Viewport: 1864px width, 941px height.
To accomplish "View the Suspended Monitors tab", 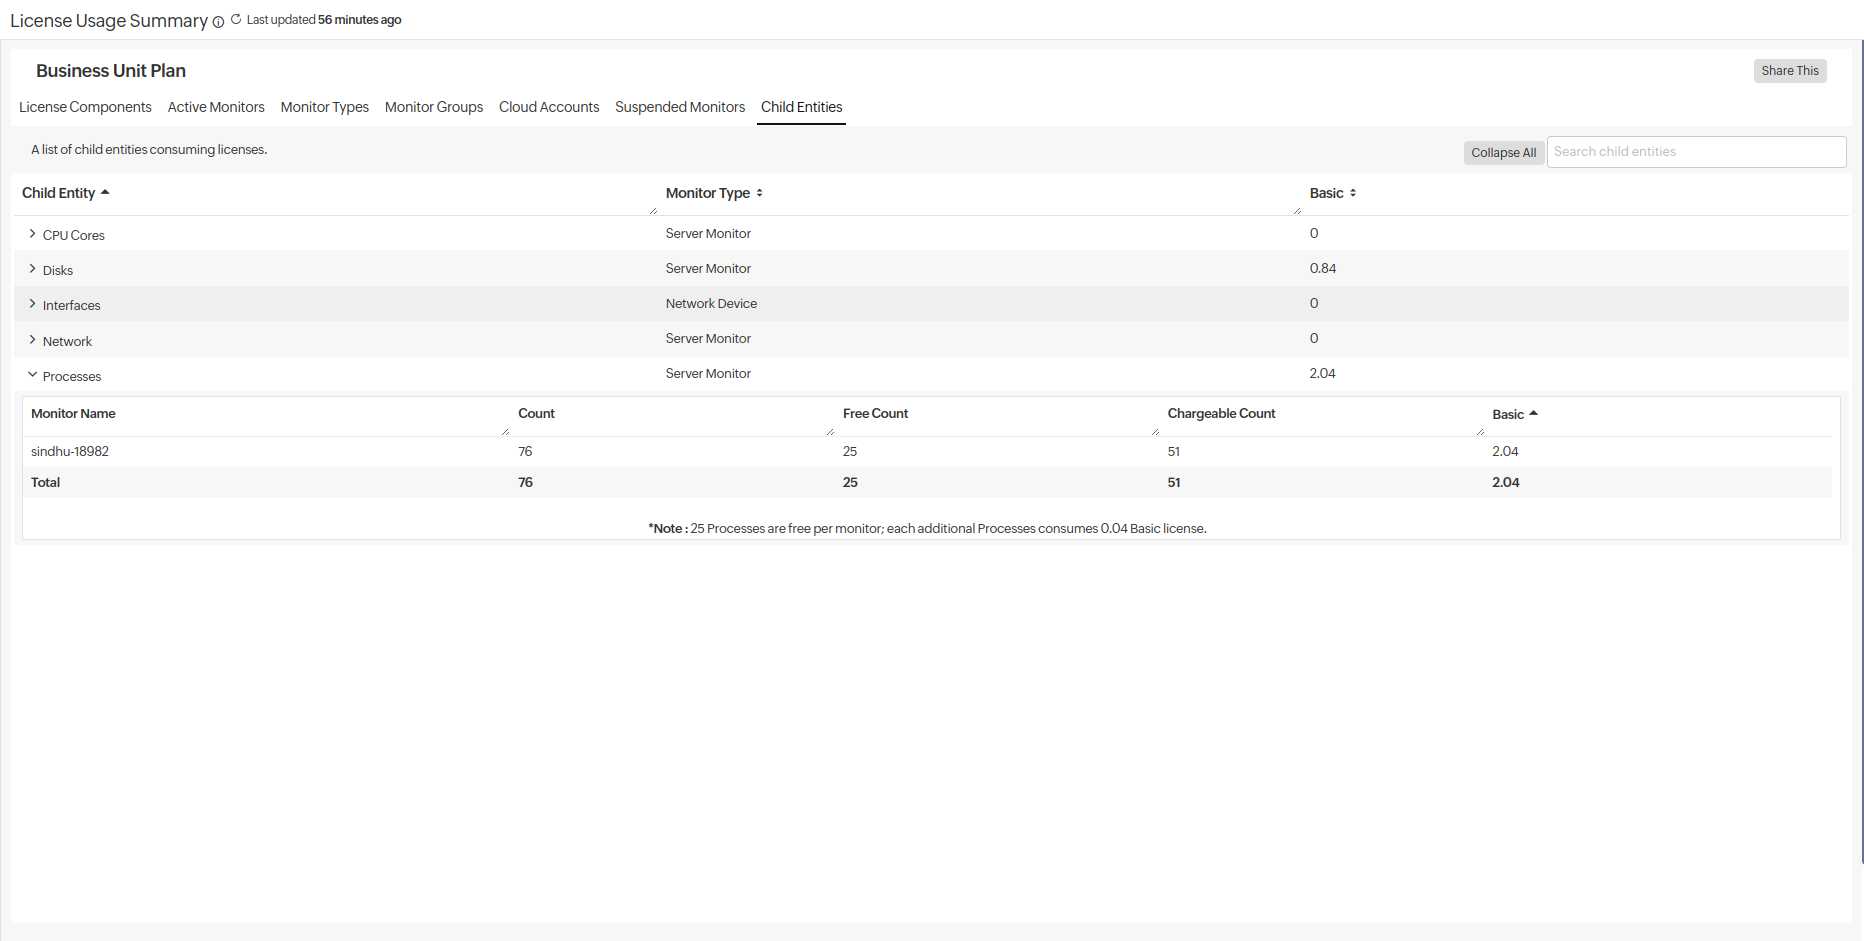I will tap(679, 107).
